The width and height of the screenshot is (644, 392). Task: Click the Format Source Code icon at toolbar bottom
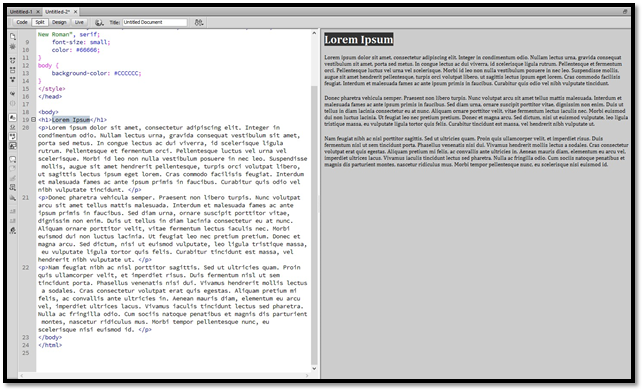(x=13, y=231)
